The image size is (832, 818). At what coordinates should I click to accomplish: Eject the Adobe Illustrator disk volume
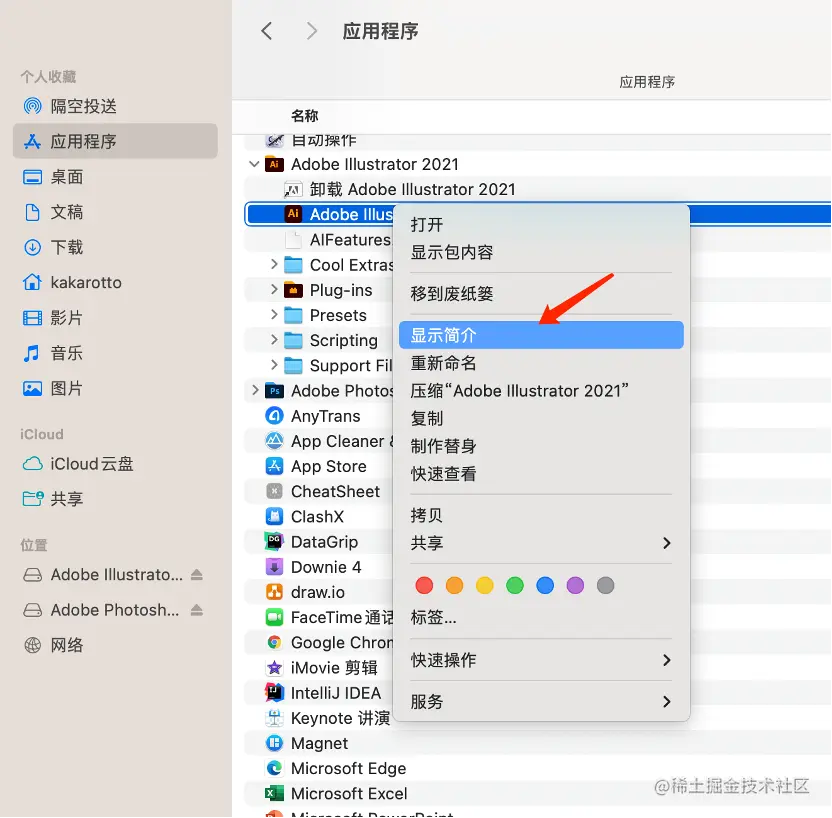tap(197, 575)
